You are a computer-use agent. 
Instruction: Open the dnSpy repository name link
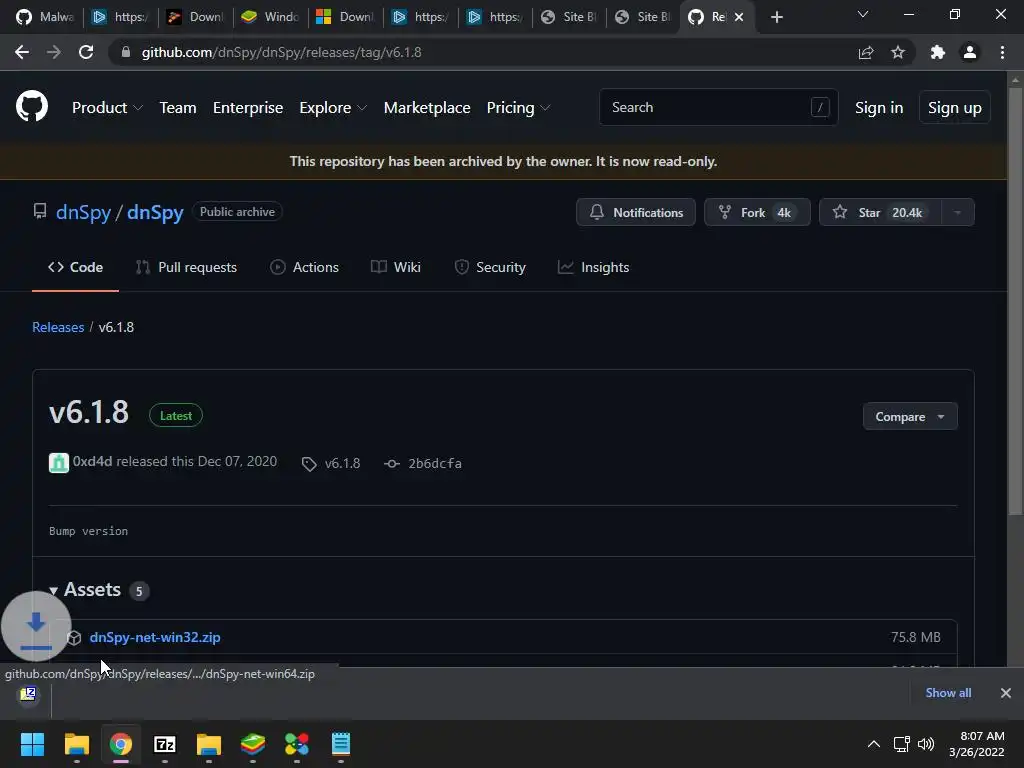point(155,212)
